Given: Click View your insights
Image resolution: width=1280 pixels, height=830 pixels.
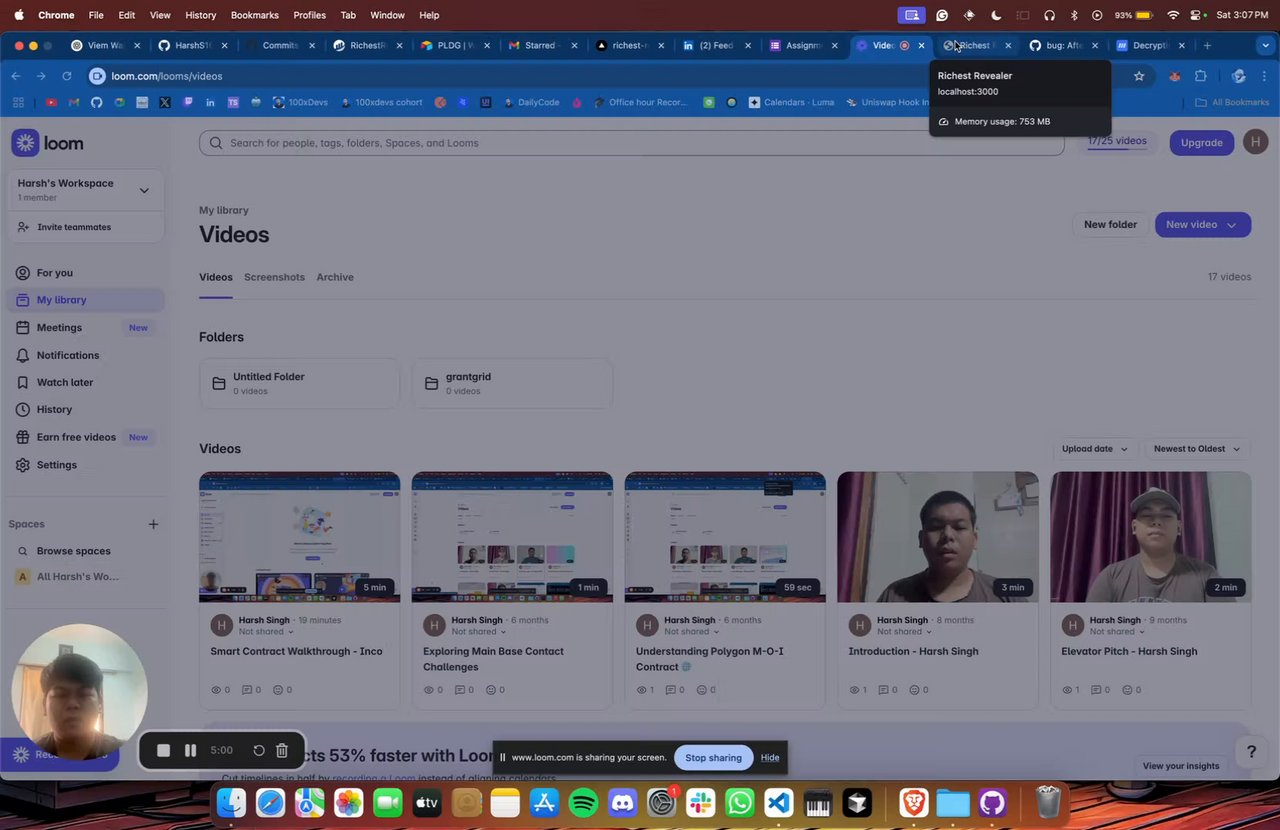Looking at the screenshot, I should tap(1181, 766).
